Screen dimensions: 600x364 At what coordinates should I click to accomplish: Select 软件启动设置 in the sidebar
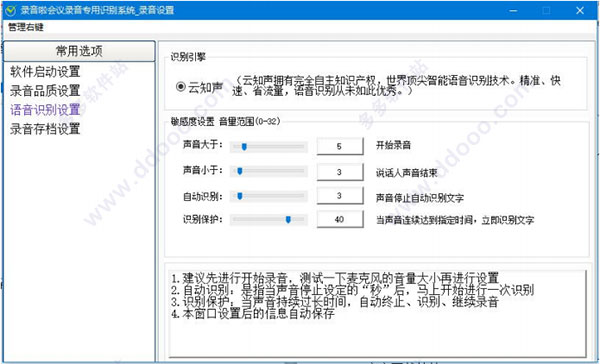45,72
